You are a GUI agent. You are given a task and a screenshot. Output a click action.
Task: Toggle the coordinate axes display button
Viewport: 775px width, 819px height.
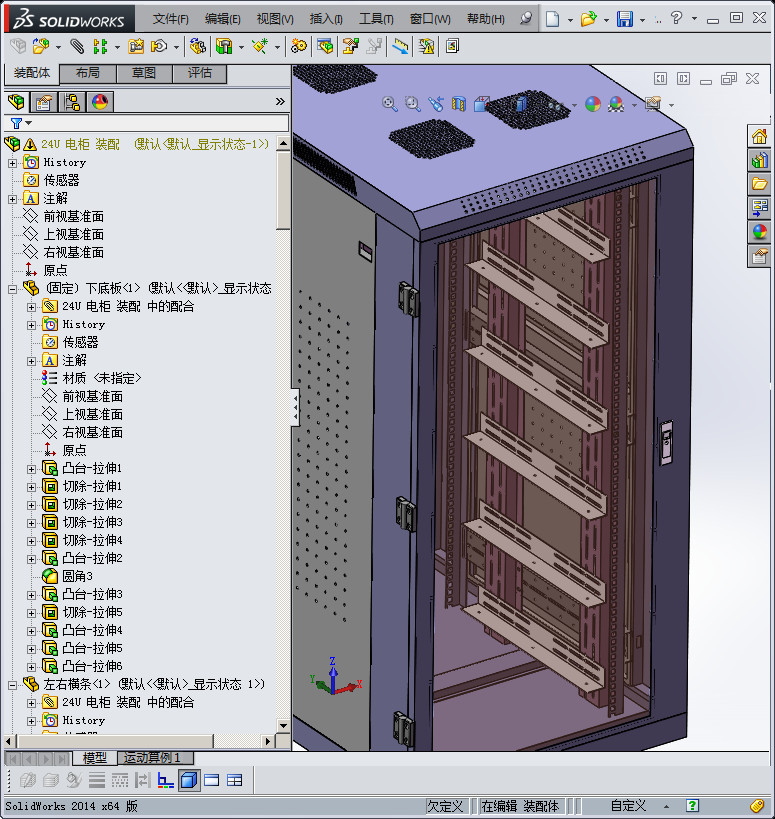tap(166, 780)
